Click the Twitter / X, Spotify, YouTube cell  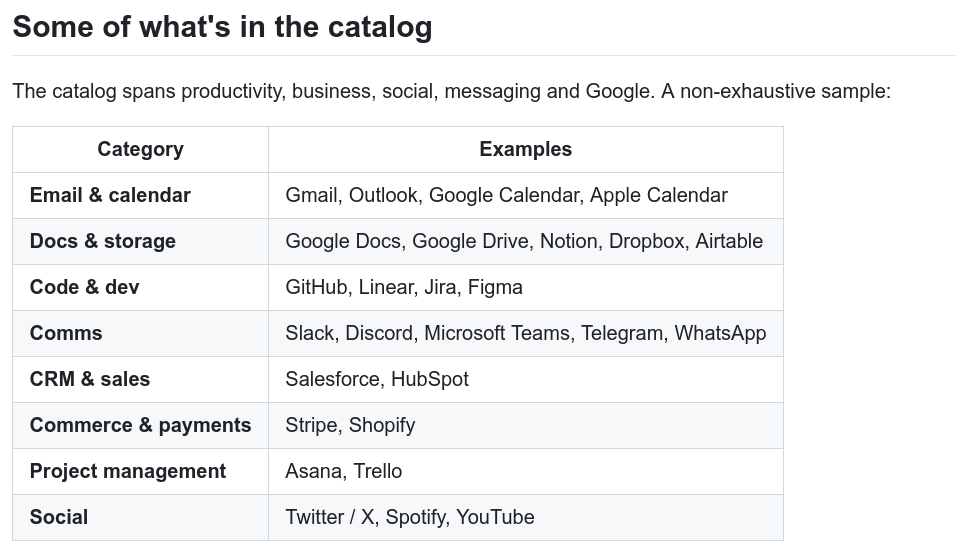[x=526, y=518]
